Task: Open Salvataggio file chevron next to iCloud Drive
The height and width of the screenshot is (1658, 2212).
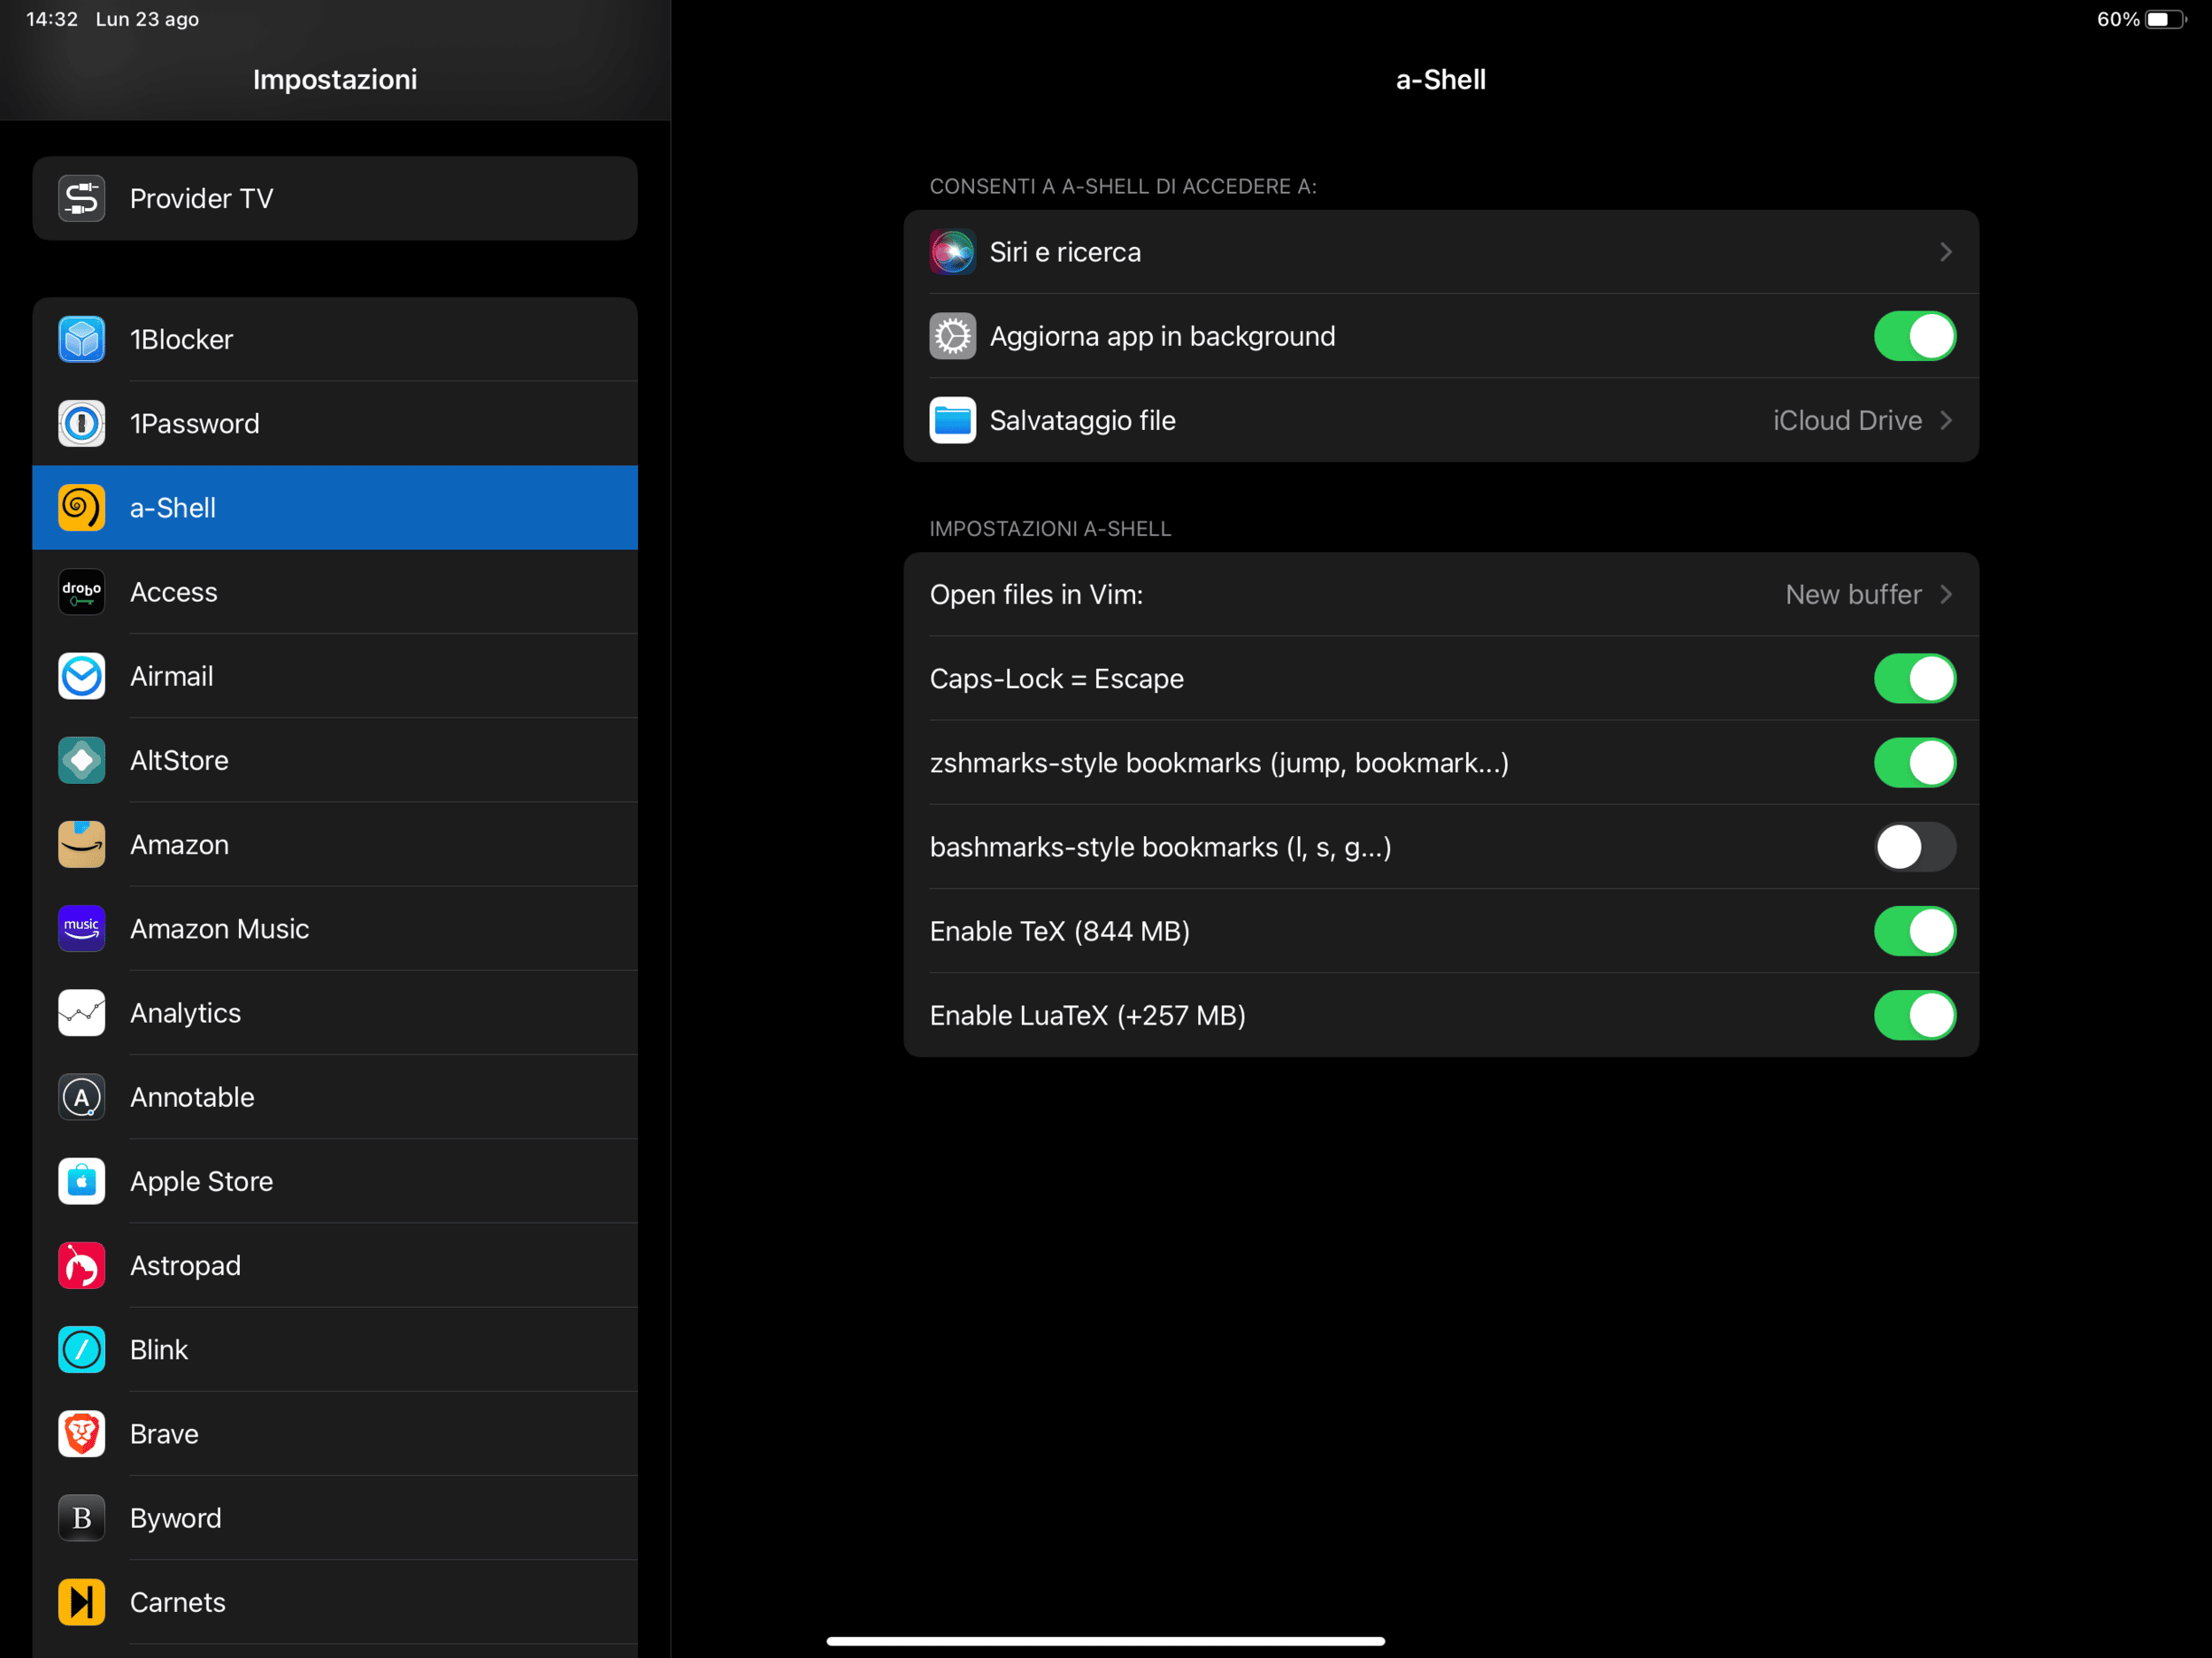Action: tap(1946, 420)
